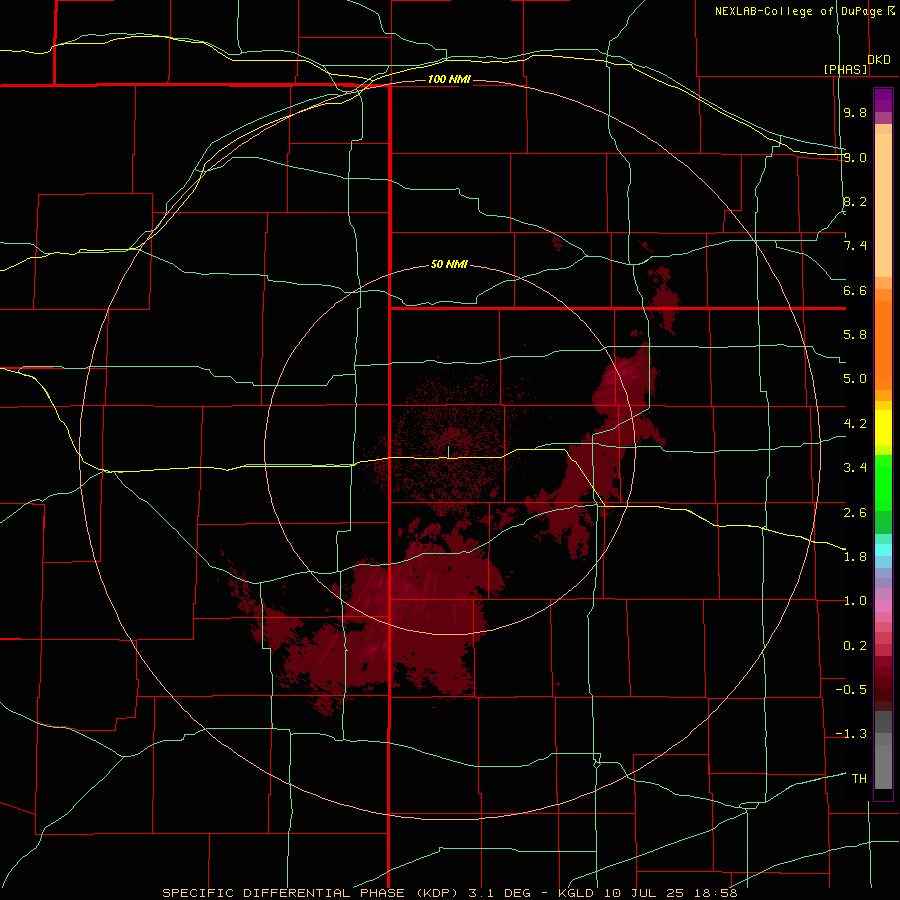900x900 pixels.
Task: Click the 7.4 legend value
Action: [x=855, y=246]
